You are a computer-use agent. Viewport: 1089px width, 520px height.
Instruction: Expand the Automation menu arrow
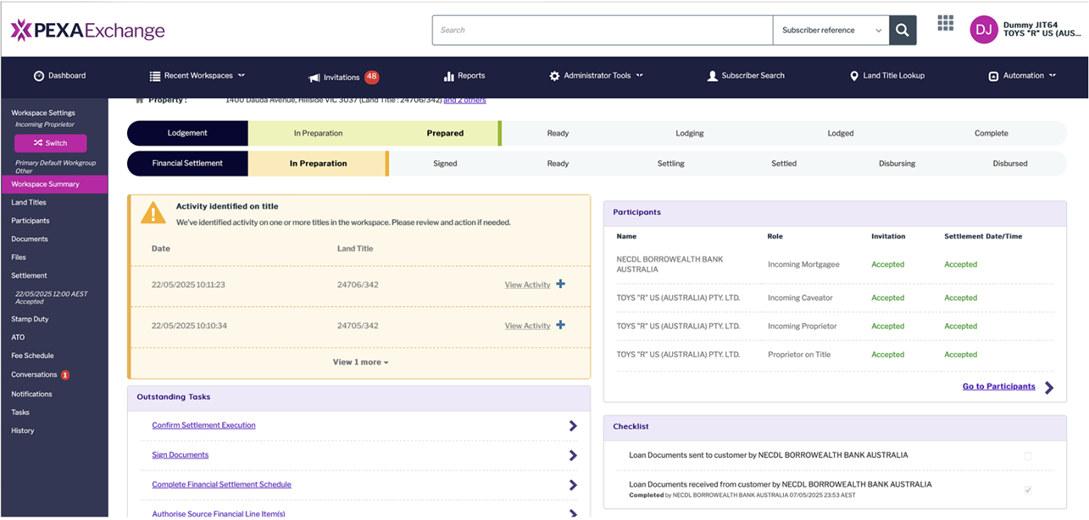tap(1053, 75)
